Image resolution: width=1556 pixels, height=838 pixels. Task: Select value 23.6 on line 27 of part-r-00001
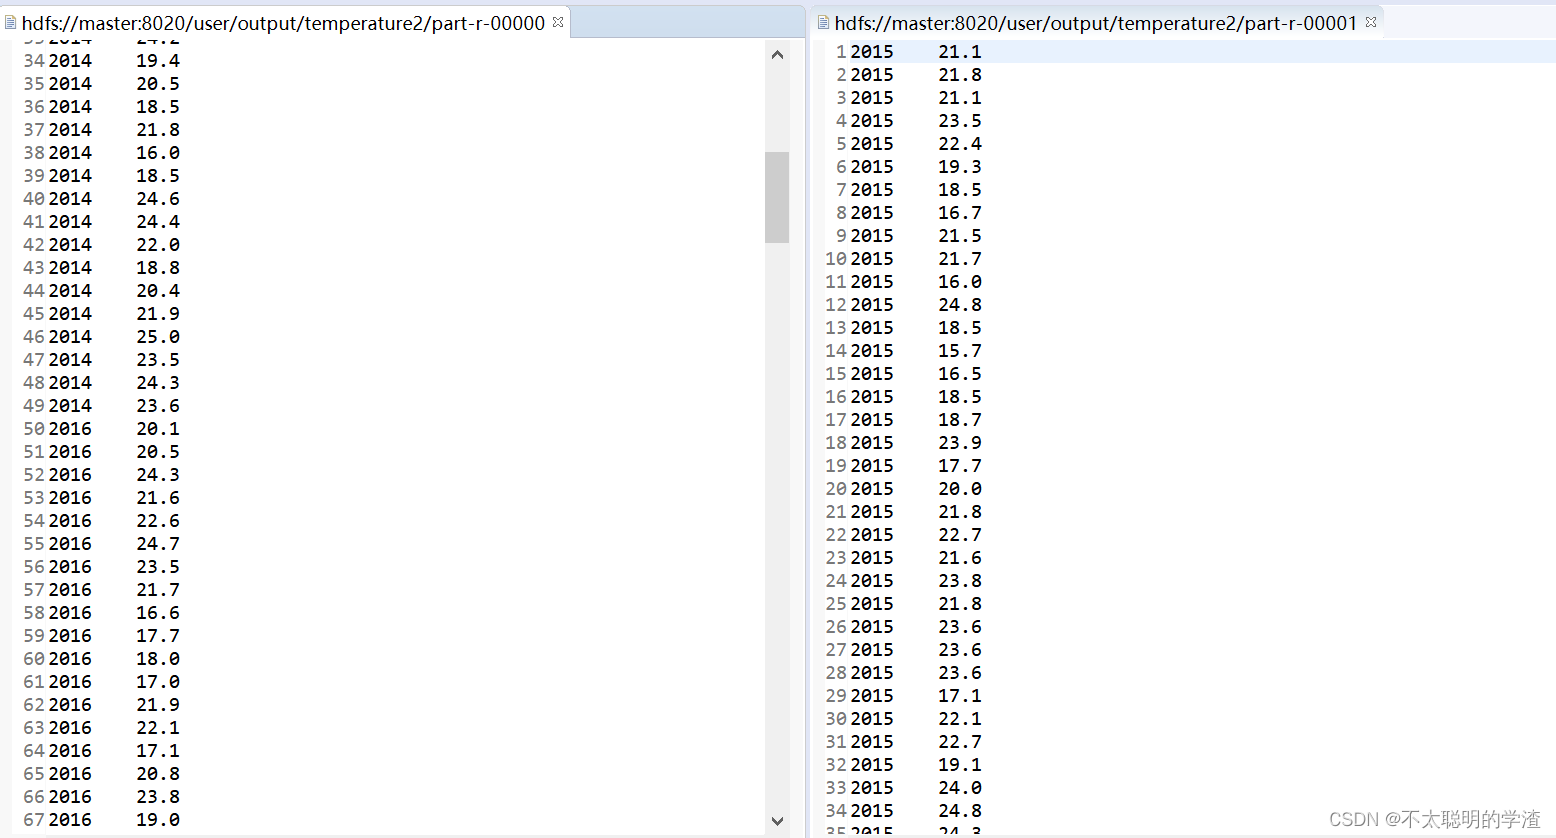click(960, 650)
